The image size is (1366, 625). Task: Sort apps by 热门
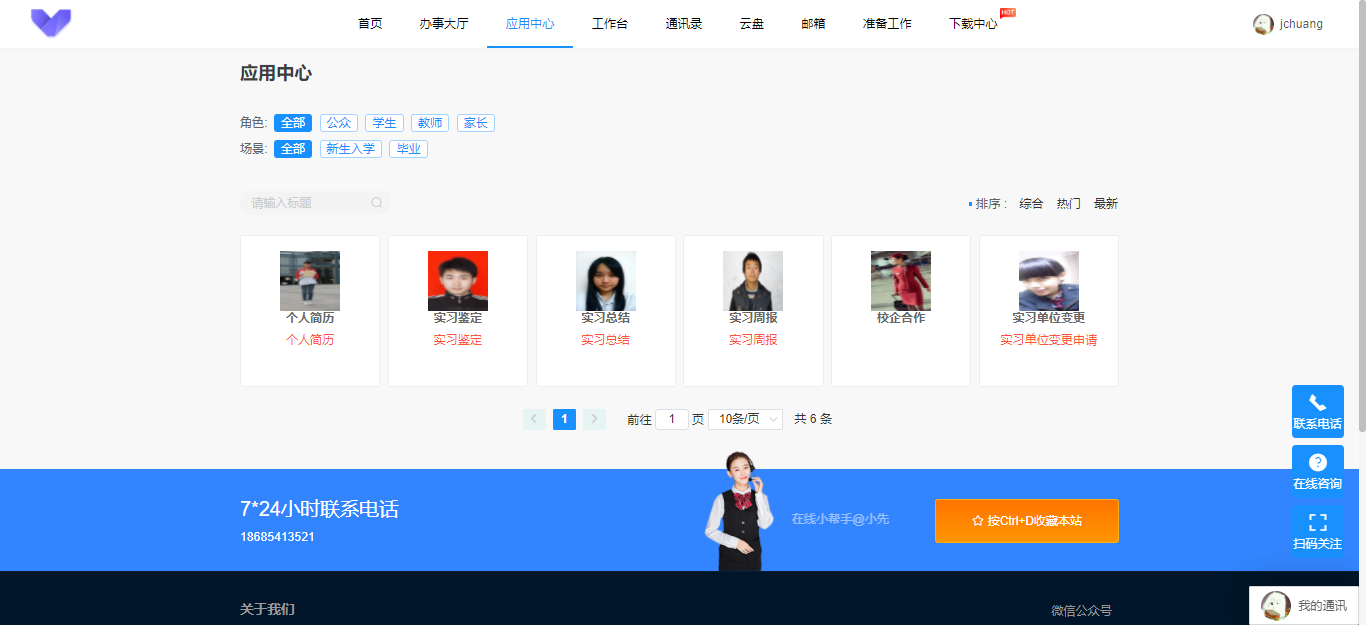1069,204
